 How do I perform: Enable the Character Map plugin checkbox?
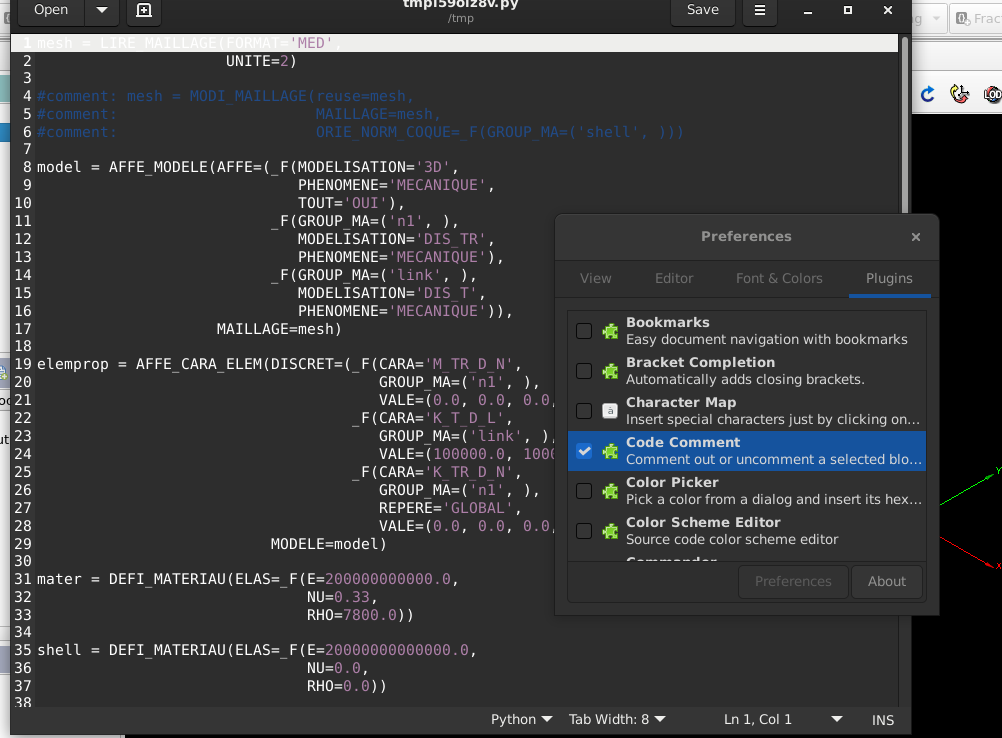click(584, 411)
